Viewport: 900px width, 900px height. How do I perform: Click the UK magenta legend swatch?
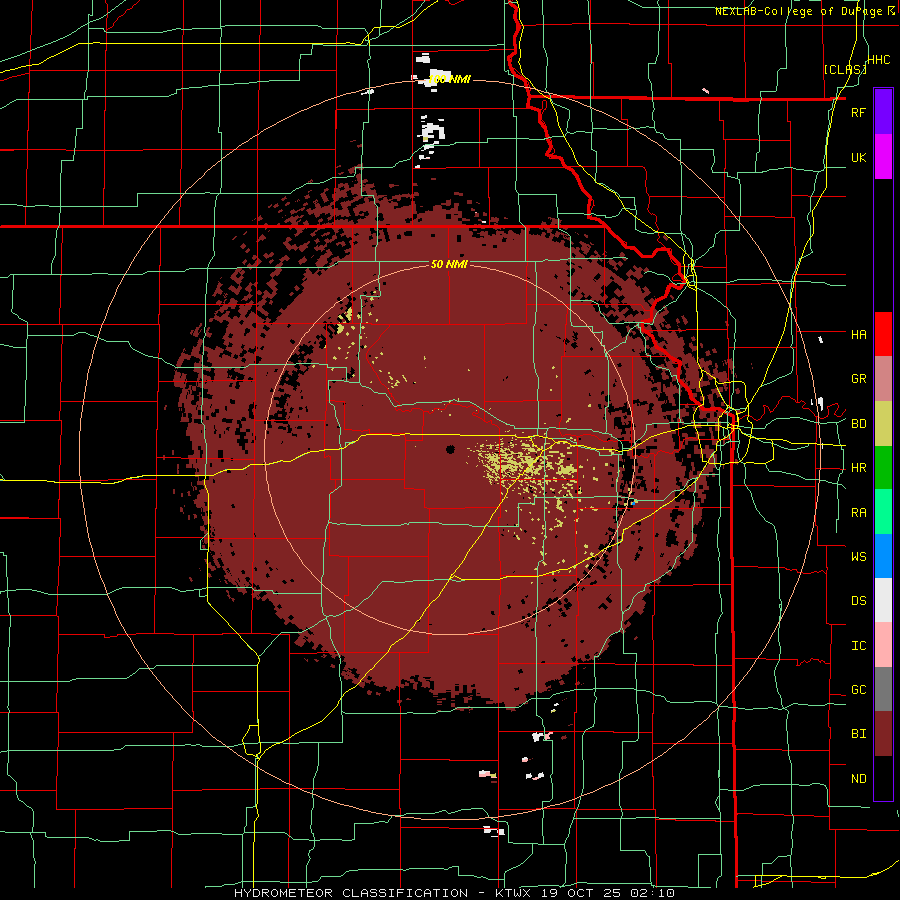pos(883,157)
